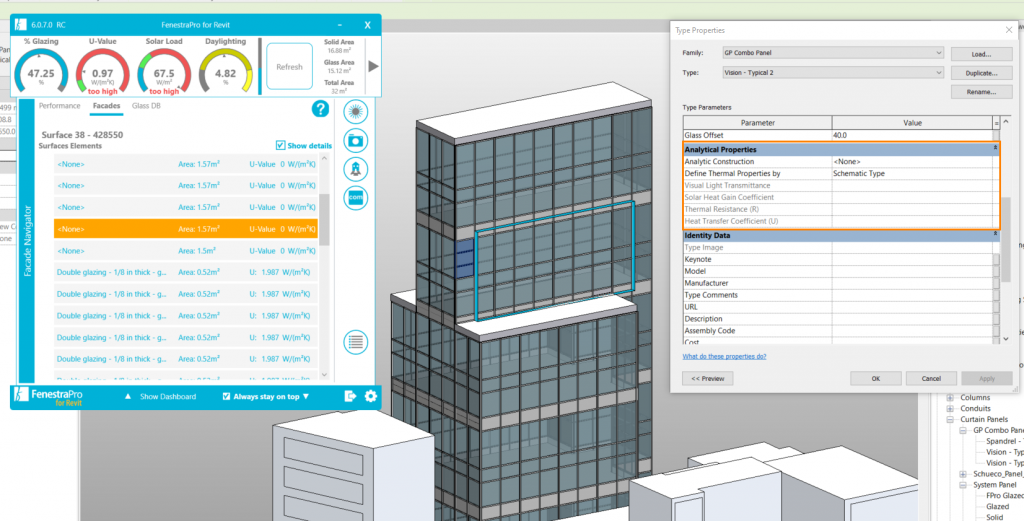Click the lighthouse rocket icon in FenestraPro sidebar
Viewport: 1024px width, 521px height.
point(355,169)
